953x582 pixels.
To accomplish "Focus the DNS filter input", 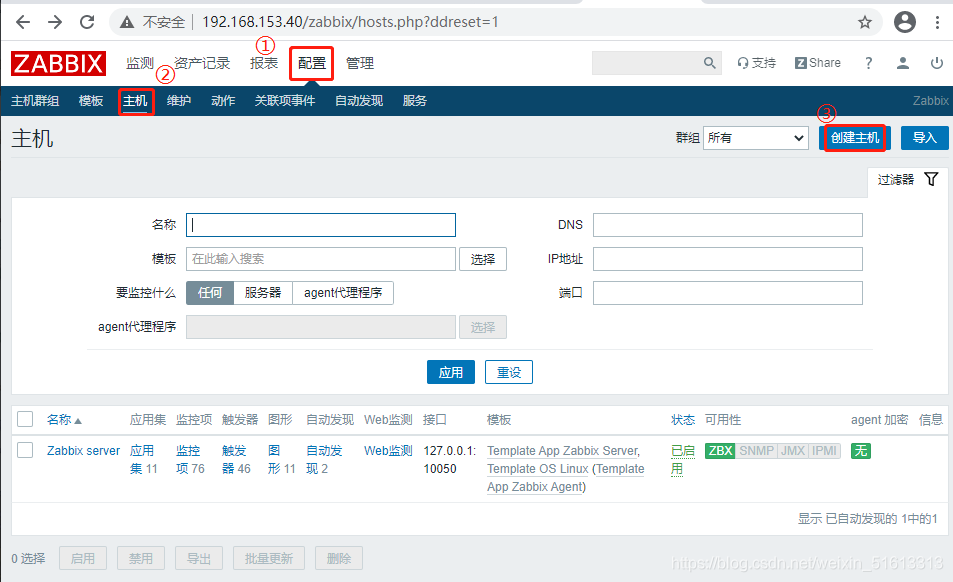I will coord(728,225).
